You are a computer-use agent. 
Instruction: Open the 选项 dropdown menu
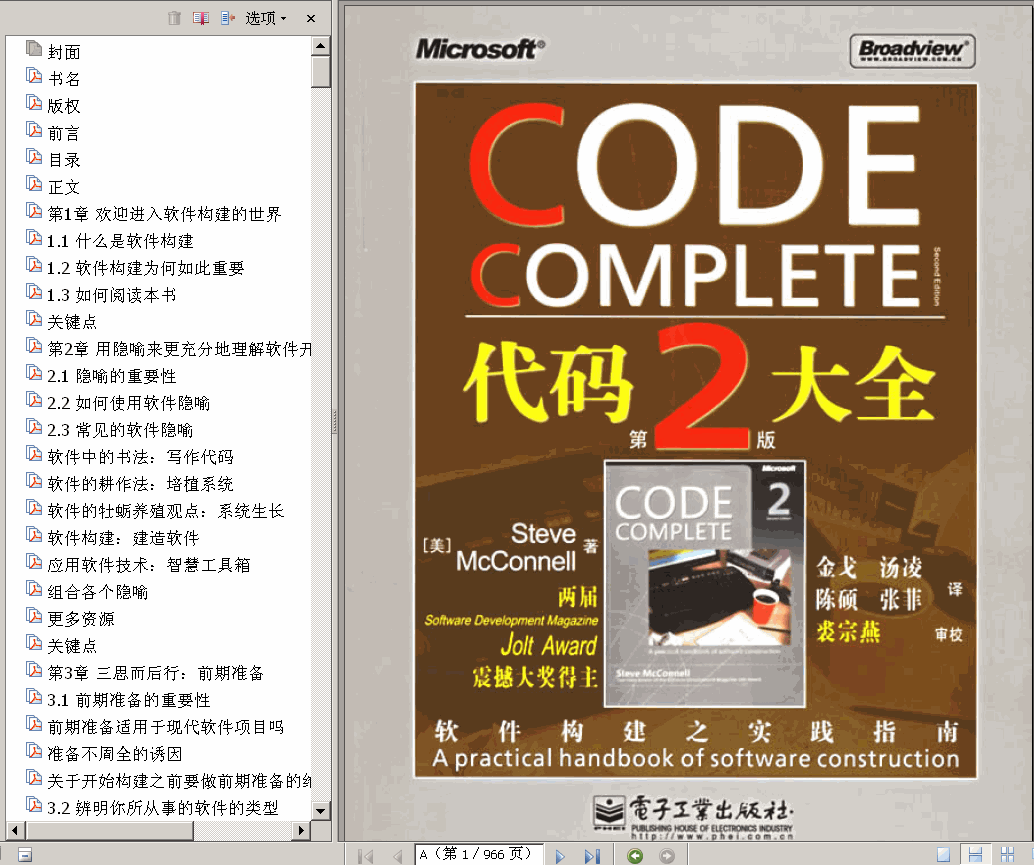[x=266, y=18]
